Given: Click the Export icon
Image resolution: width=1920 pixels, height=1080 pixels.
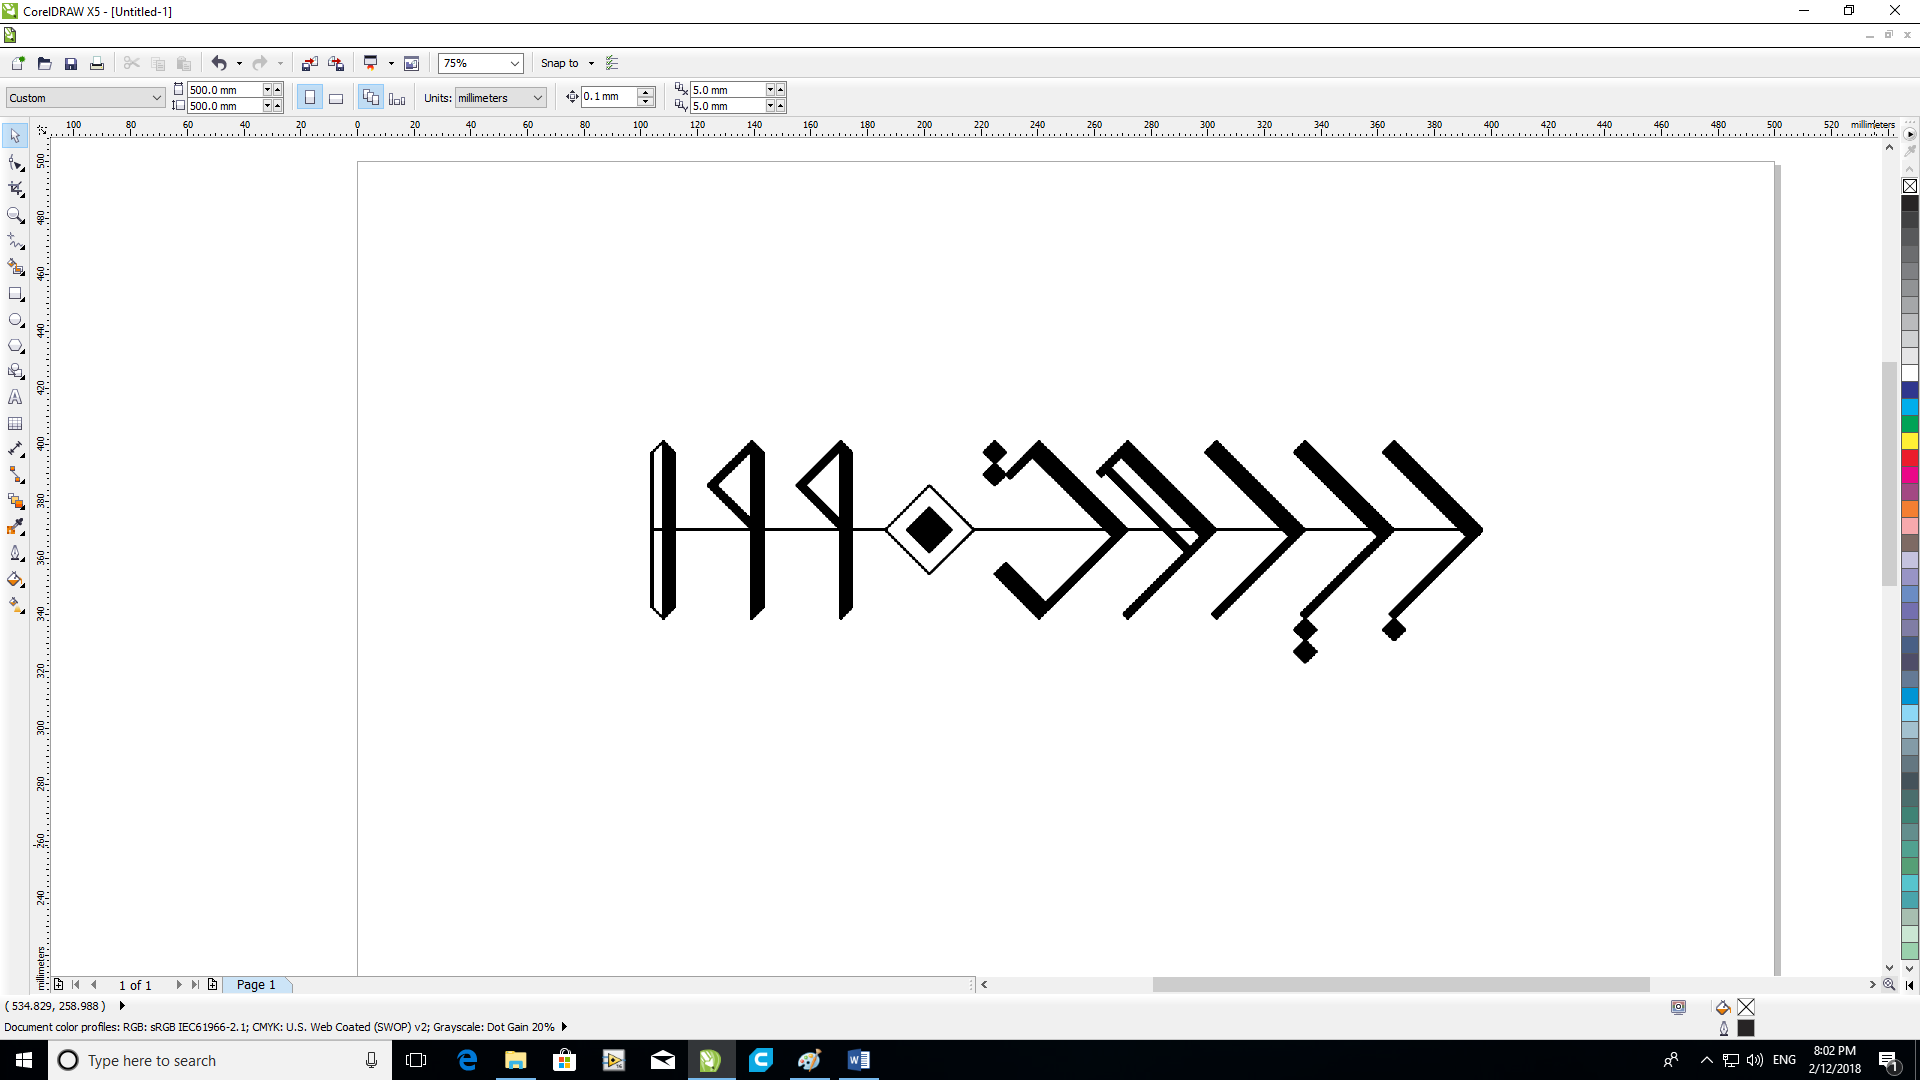Looking at the screenshot, I should [x=336, y=63].
